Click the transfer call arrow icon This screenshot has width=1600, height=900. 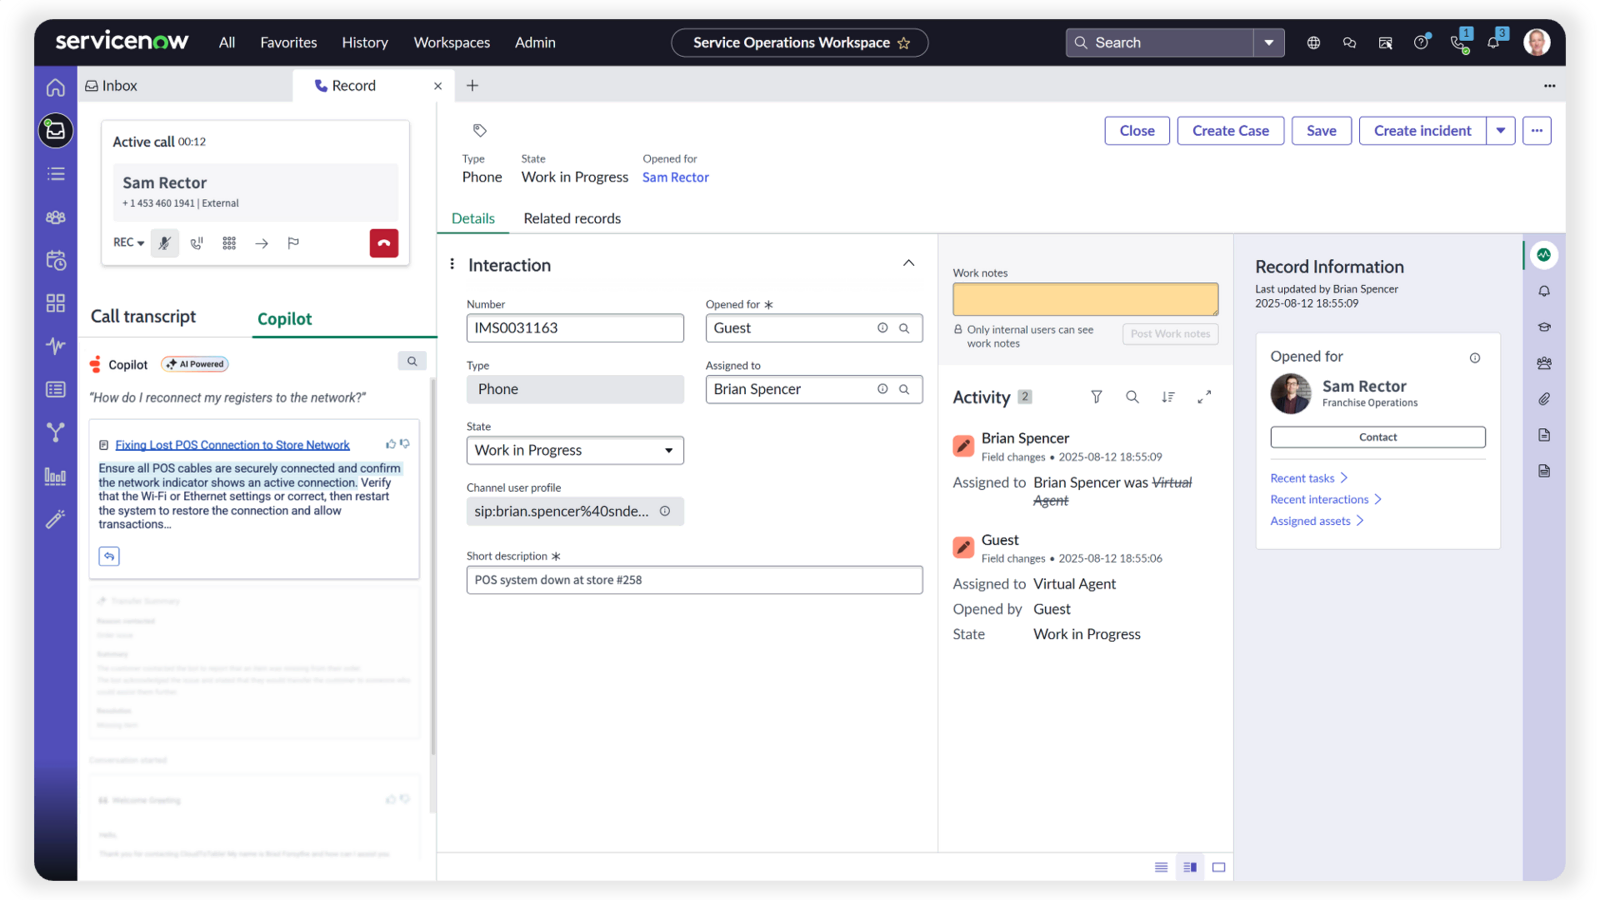(261, 243)
